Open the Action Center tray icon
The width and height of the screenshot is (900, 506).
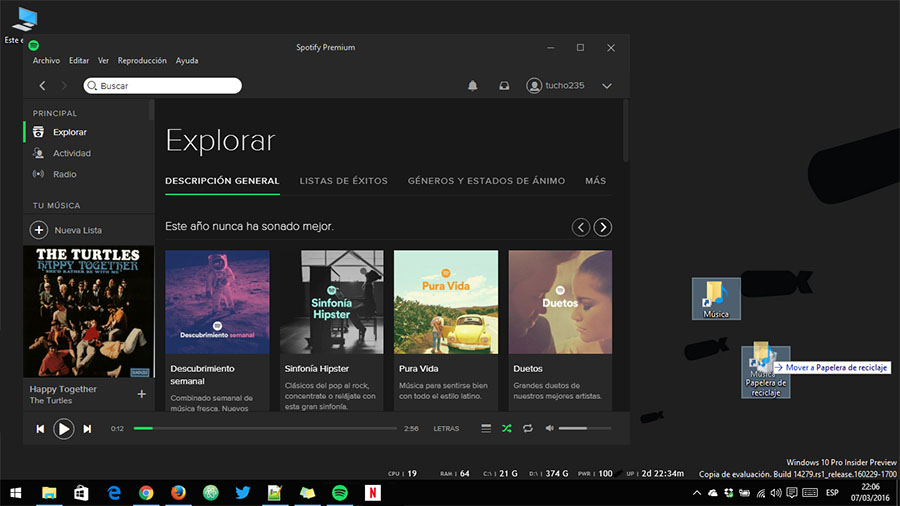click(x=792, y=493)
